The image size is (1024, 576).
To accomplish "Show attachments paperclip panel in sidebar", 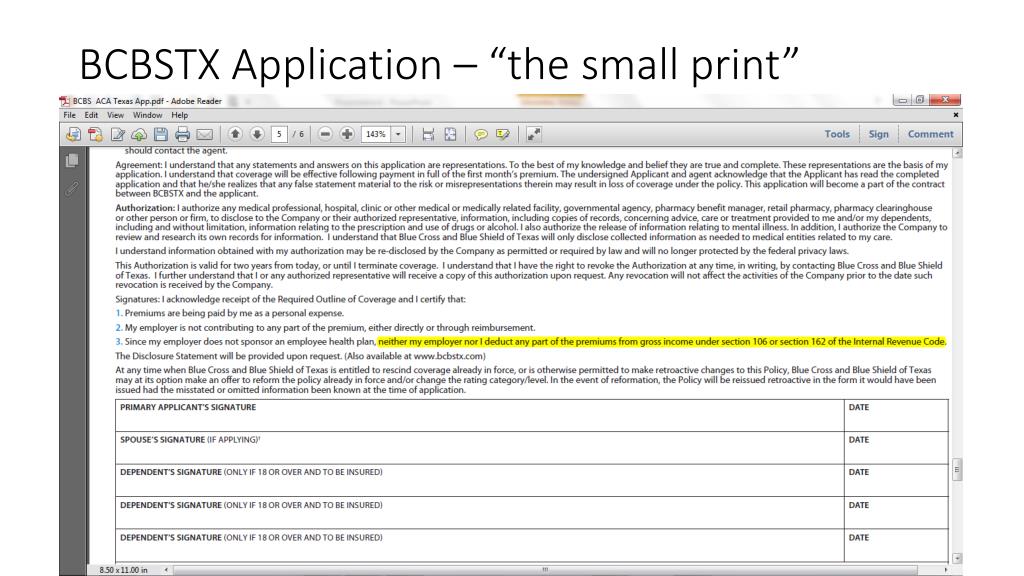I will pyautogui.click(x=72, y=189).
